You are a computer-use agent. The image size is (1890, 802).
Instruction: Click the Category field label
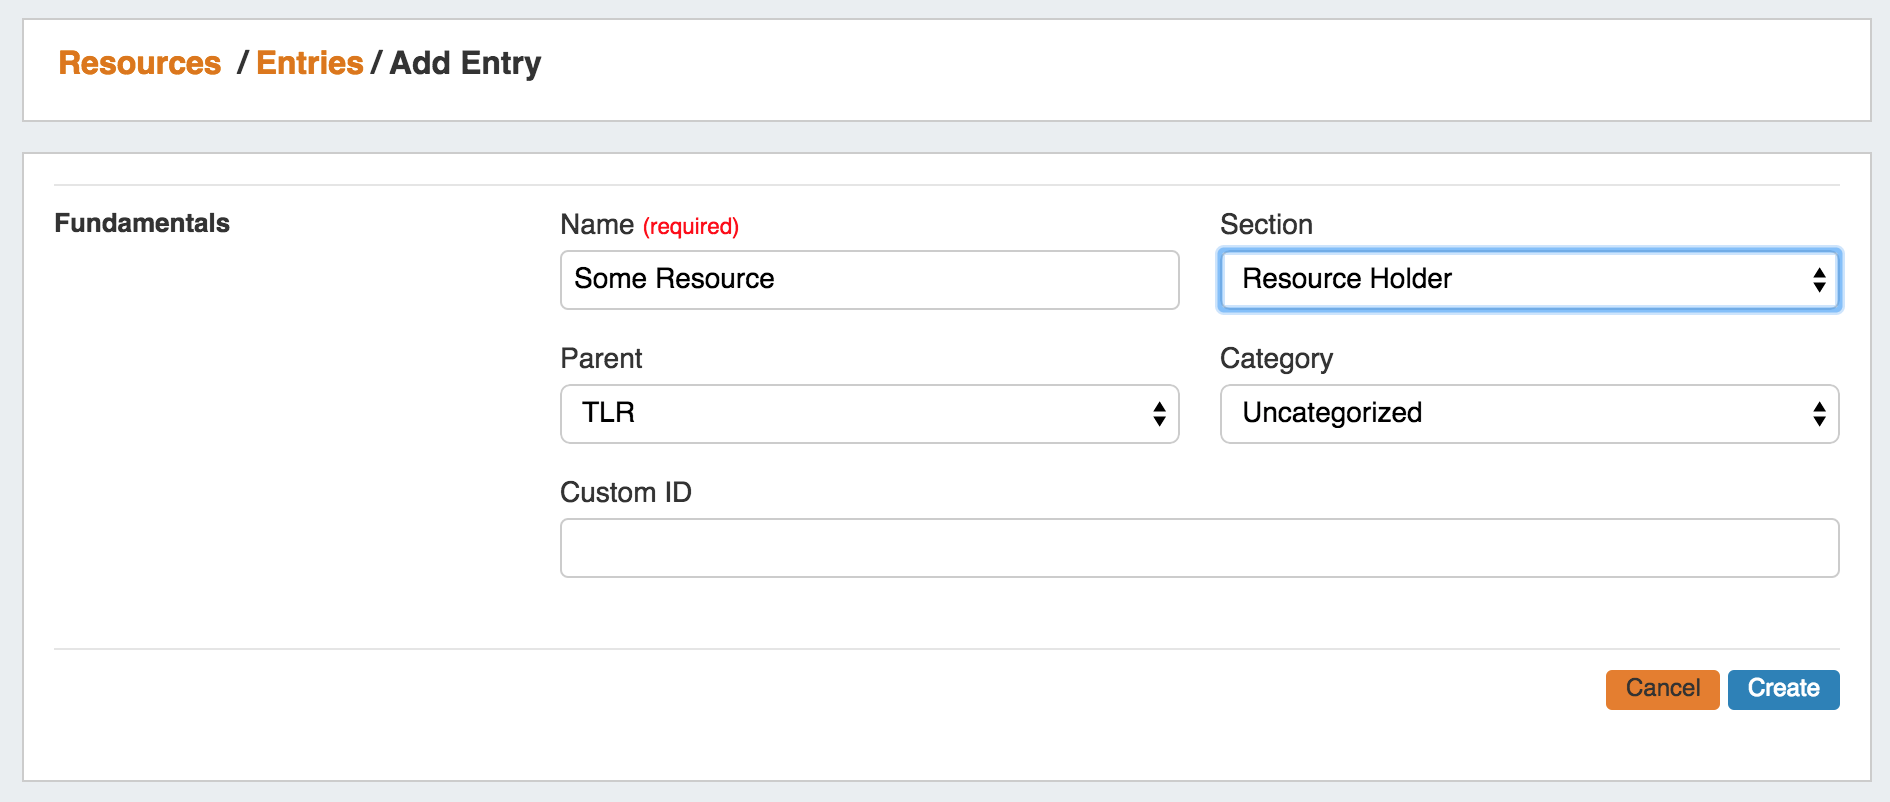coord(1276,359)
